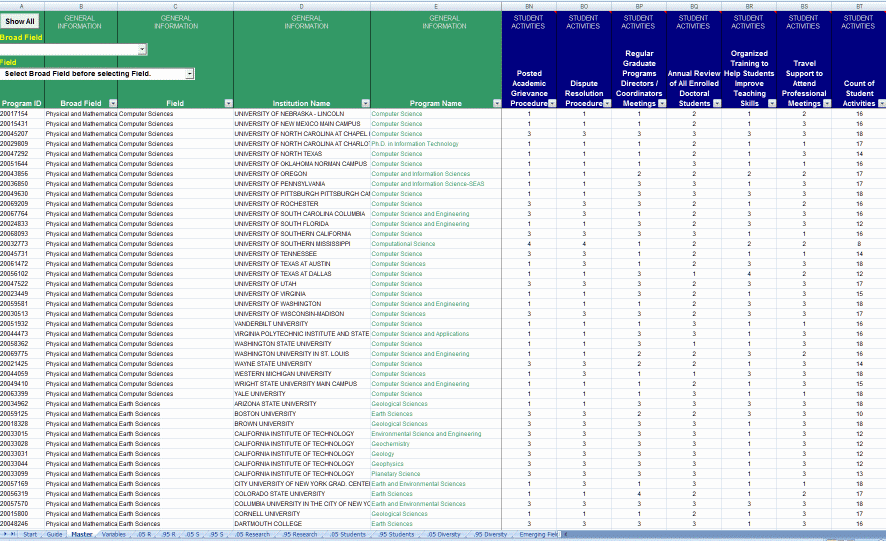Open the Emerging Fields sheet tab
Image resolution: width=886 pixels, height=541 pixels.
click(x=538, y=534)
